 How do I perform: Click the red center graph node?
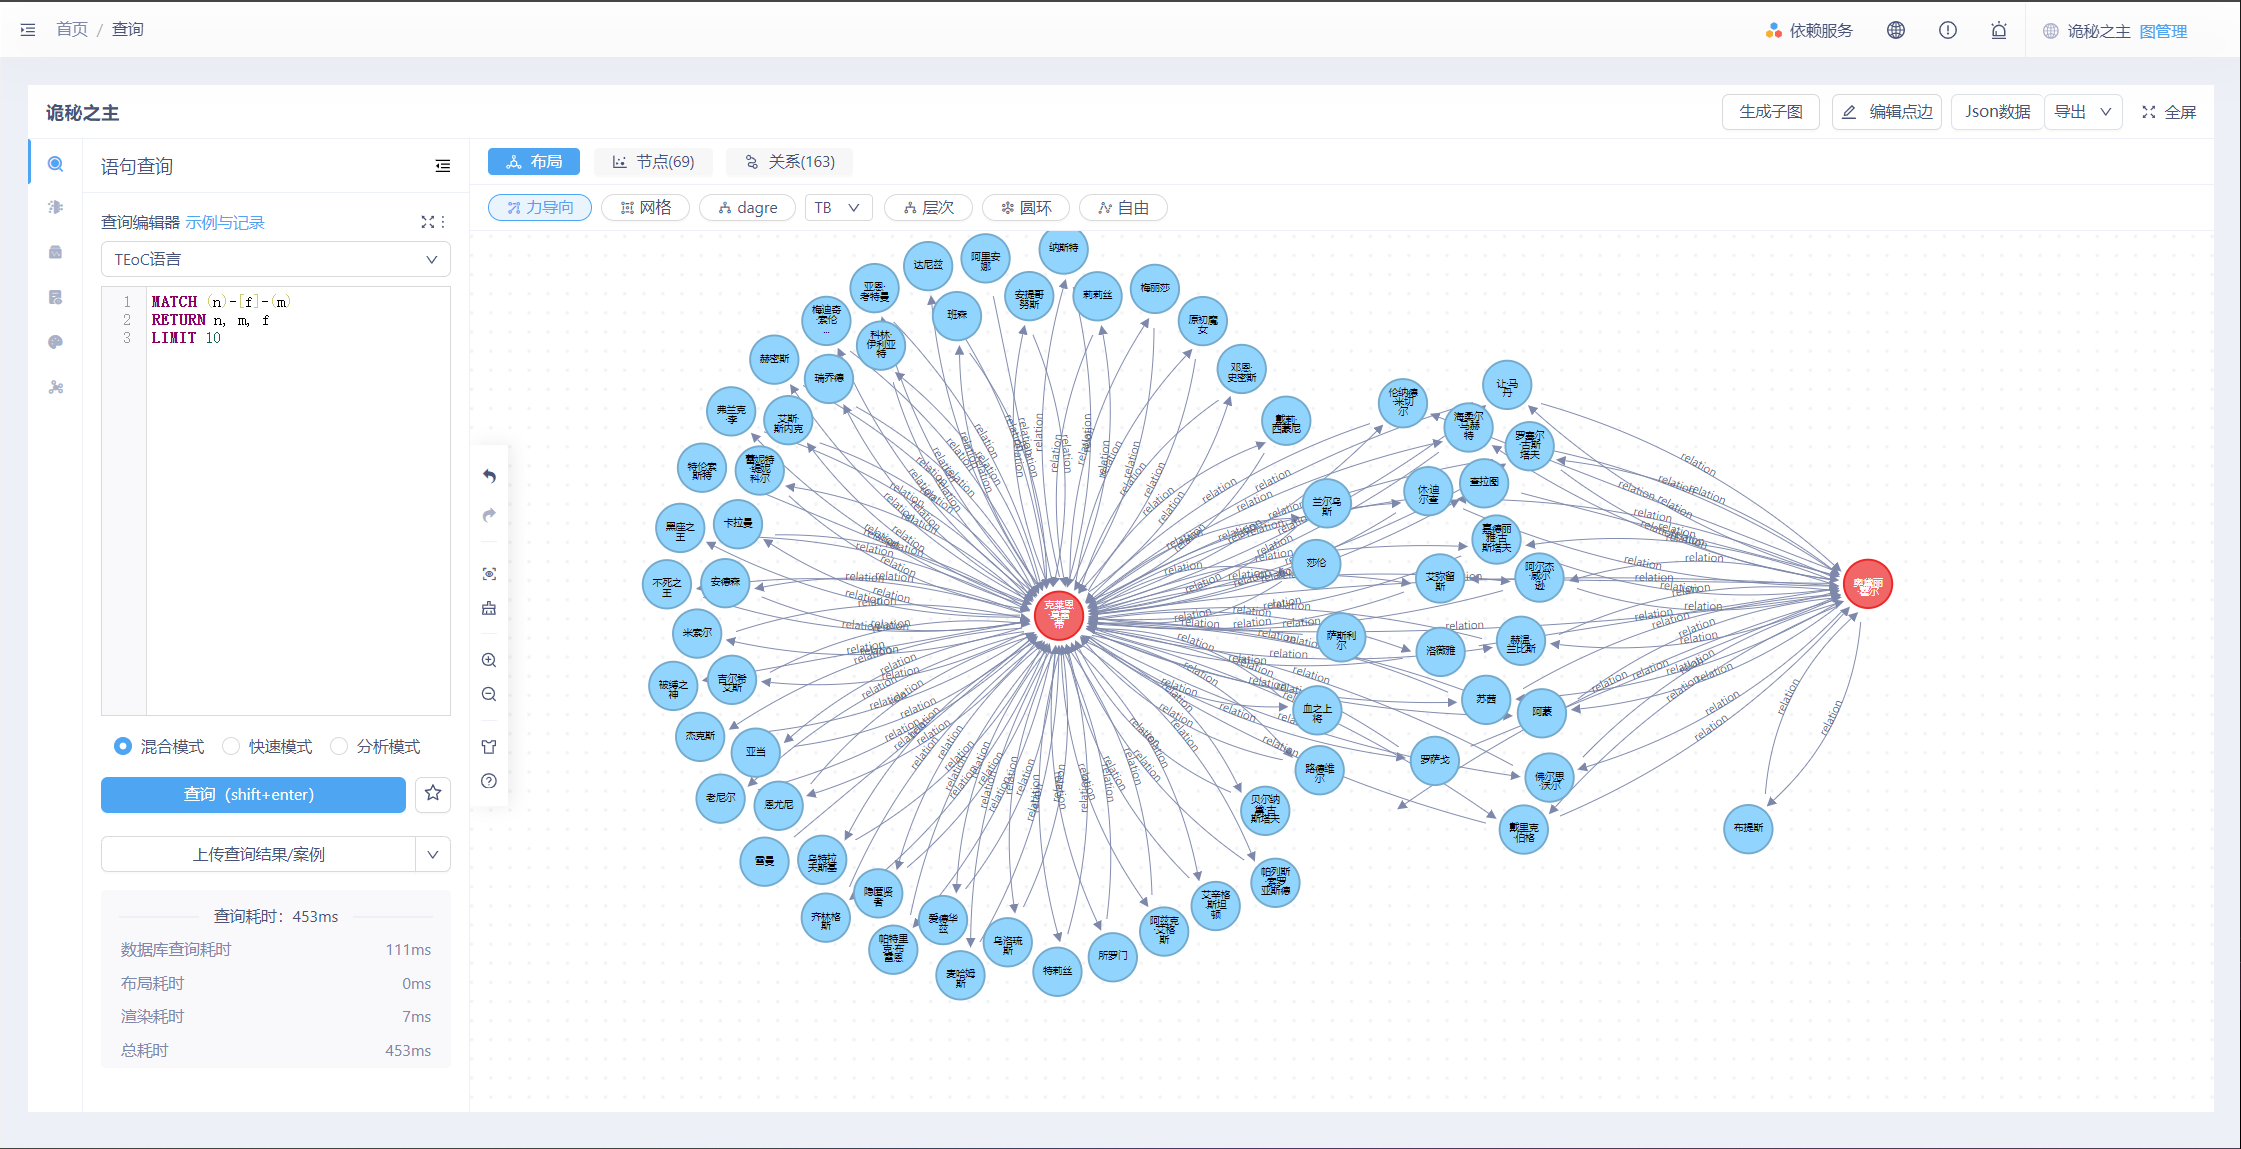point(1058,614)
